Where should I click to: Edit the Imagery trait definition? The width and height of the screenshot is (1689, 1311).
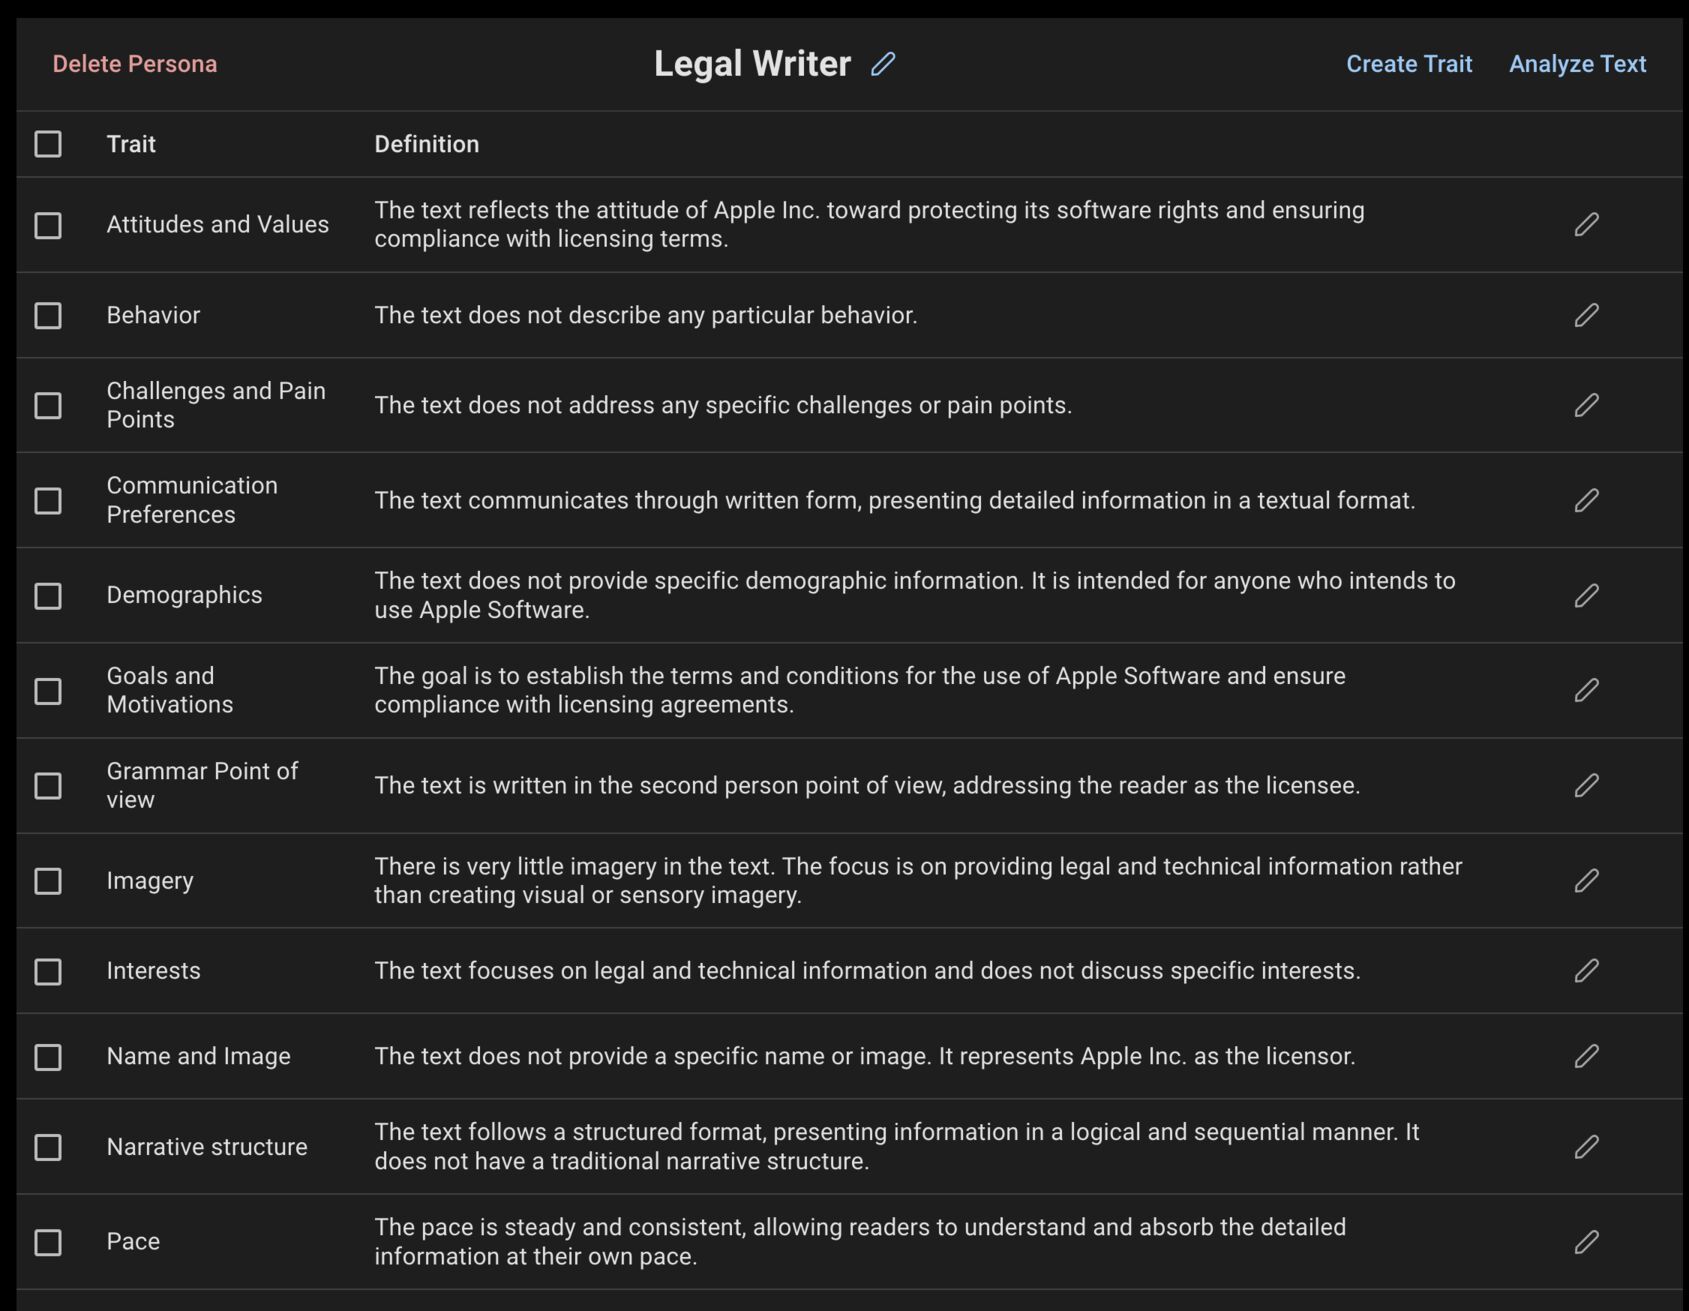1588,880
